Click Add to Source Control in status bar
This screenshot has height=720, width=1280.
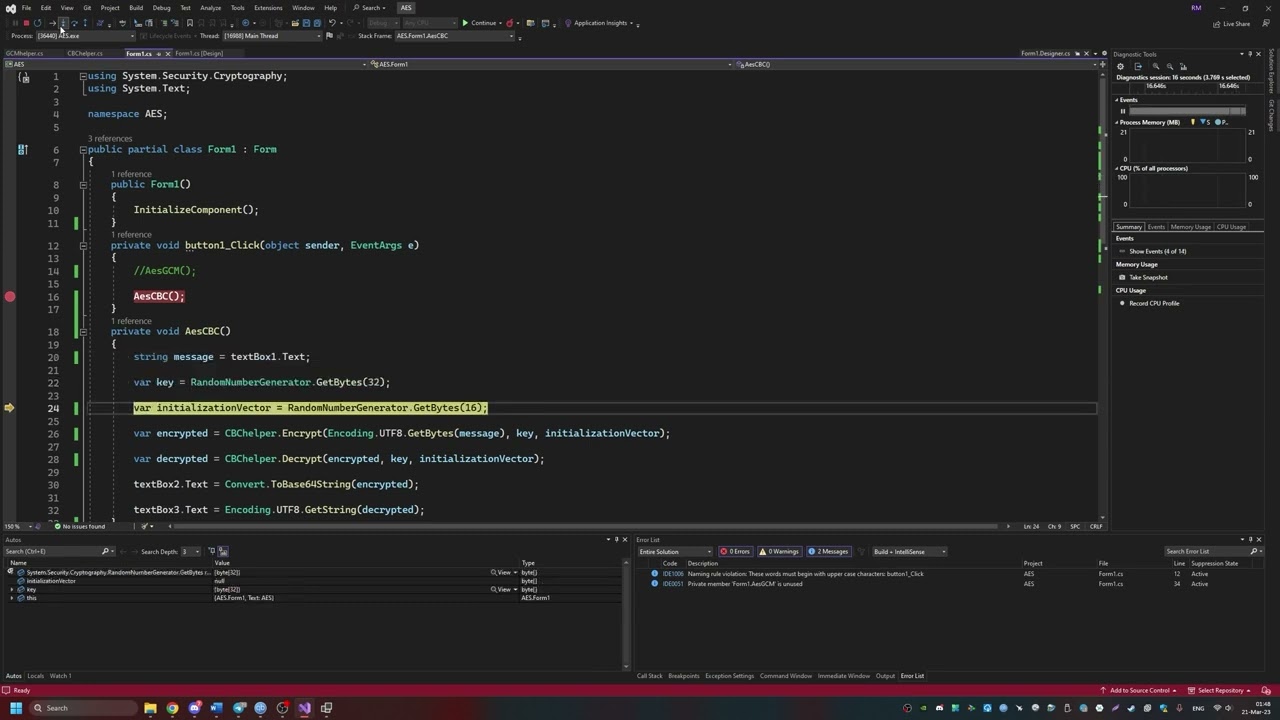coord(1139,691)
